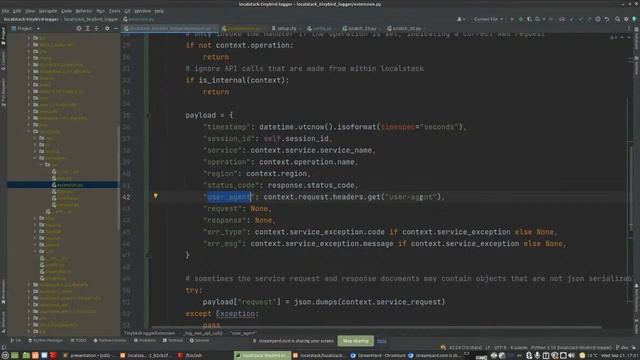The height and width of the screenshot is (360, 640).
Task: Click the Collapse All icon in Project panel
Action: click(97, 29)
